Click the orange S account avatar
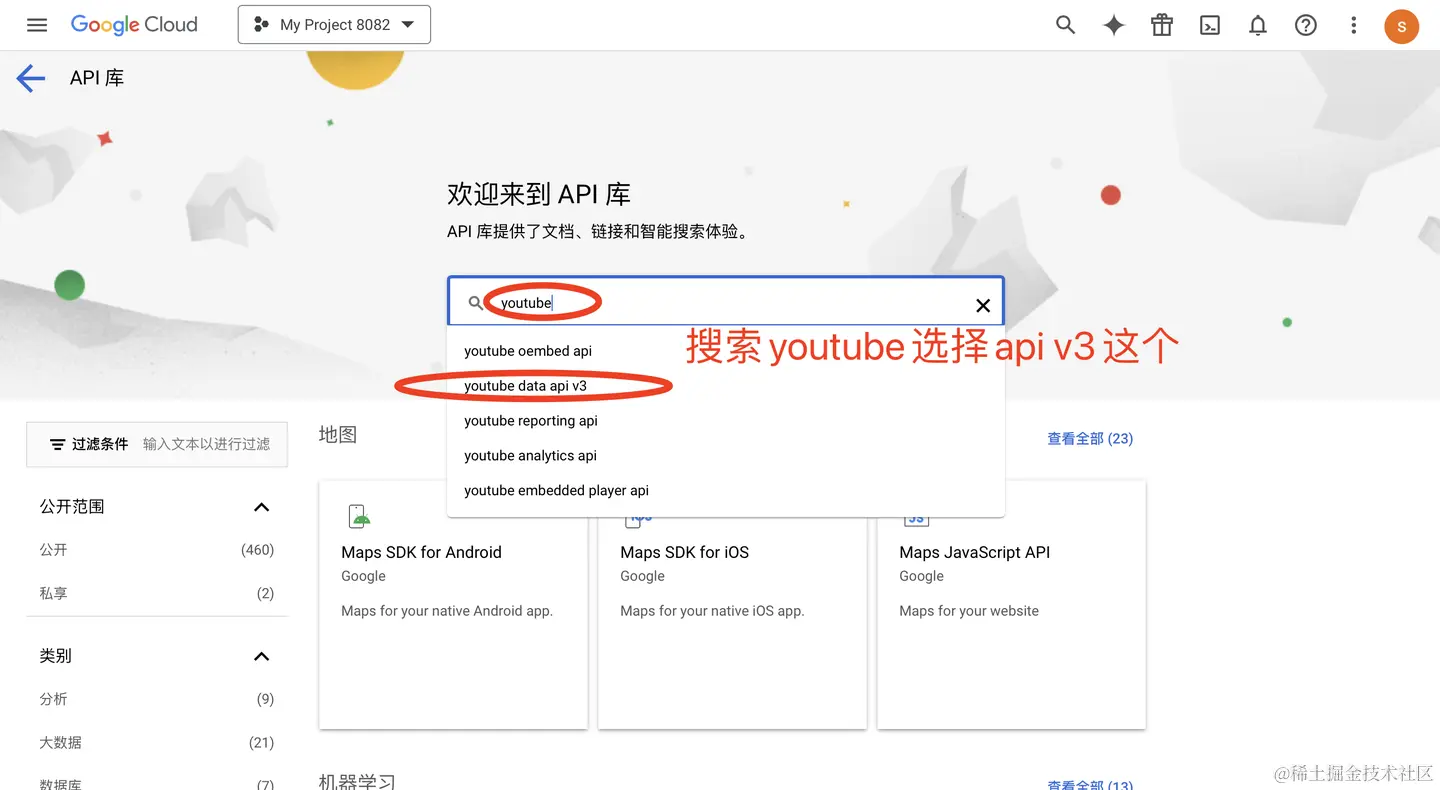The image size is (1440, 790). coord(1402,26)
